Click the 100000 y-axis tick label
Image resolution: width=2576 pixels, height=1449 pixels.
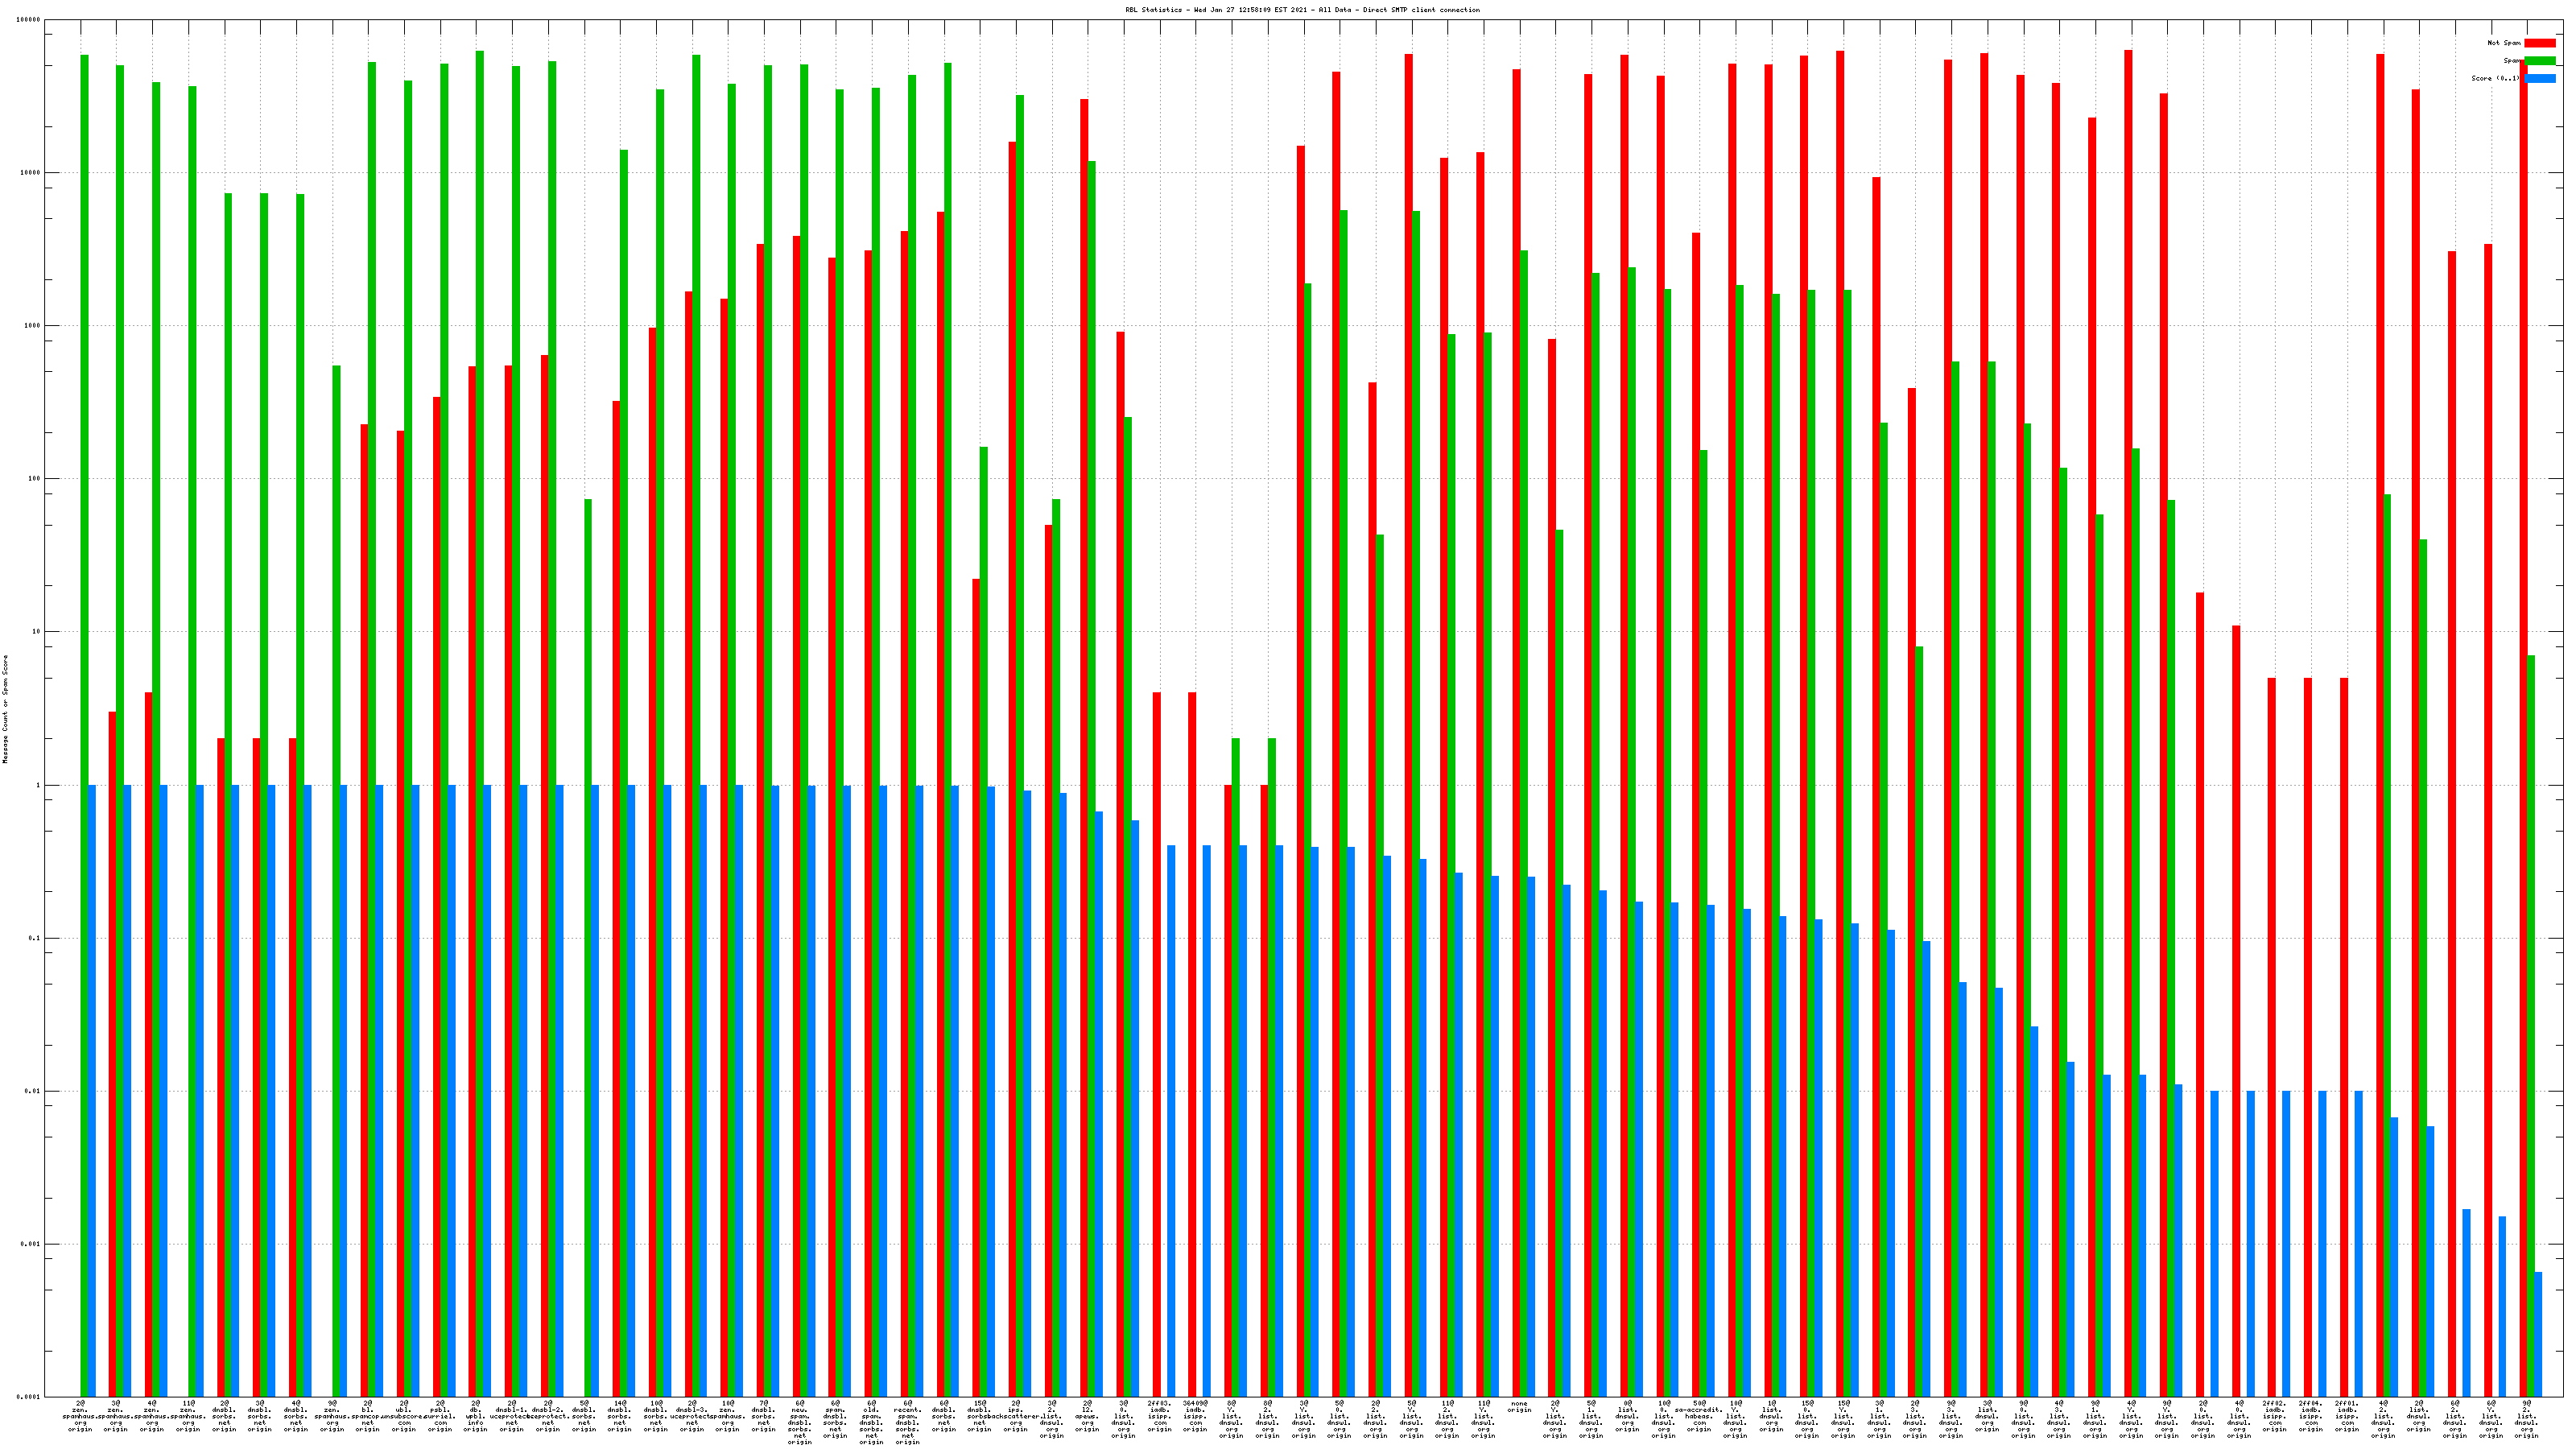[x=30, y=20]
